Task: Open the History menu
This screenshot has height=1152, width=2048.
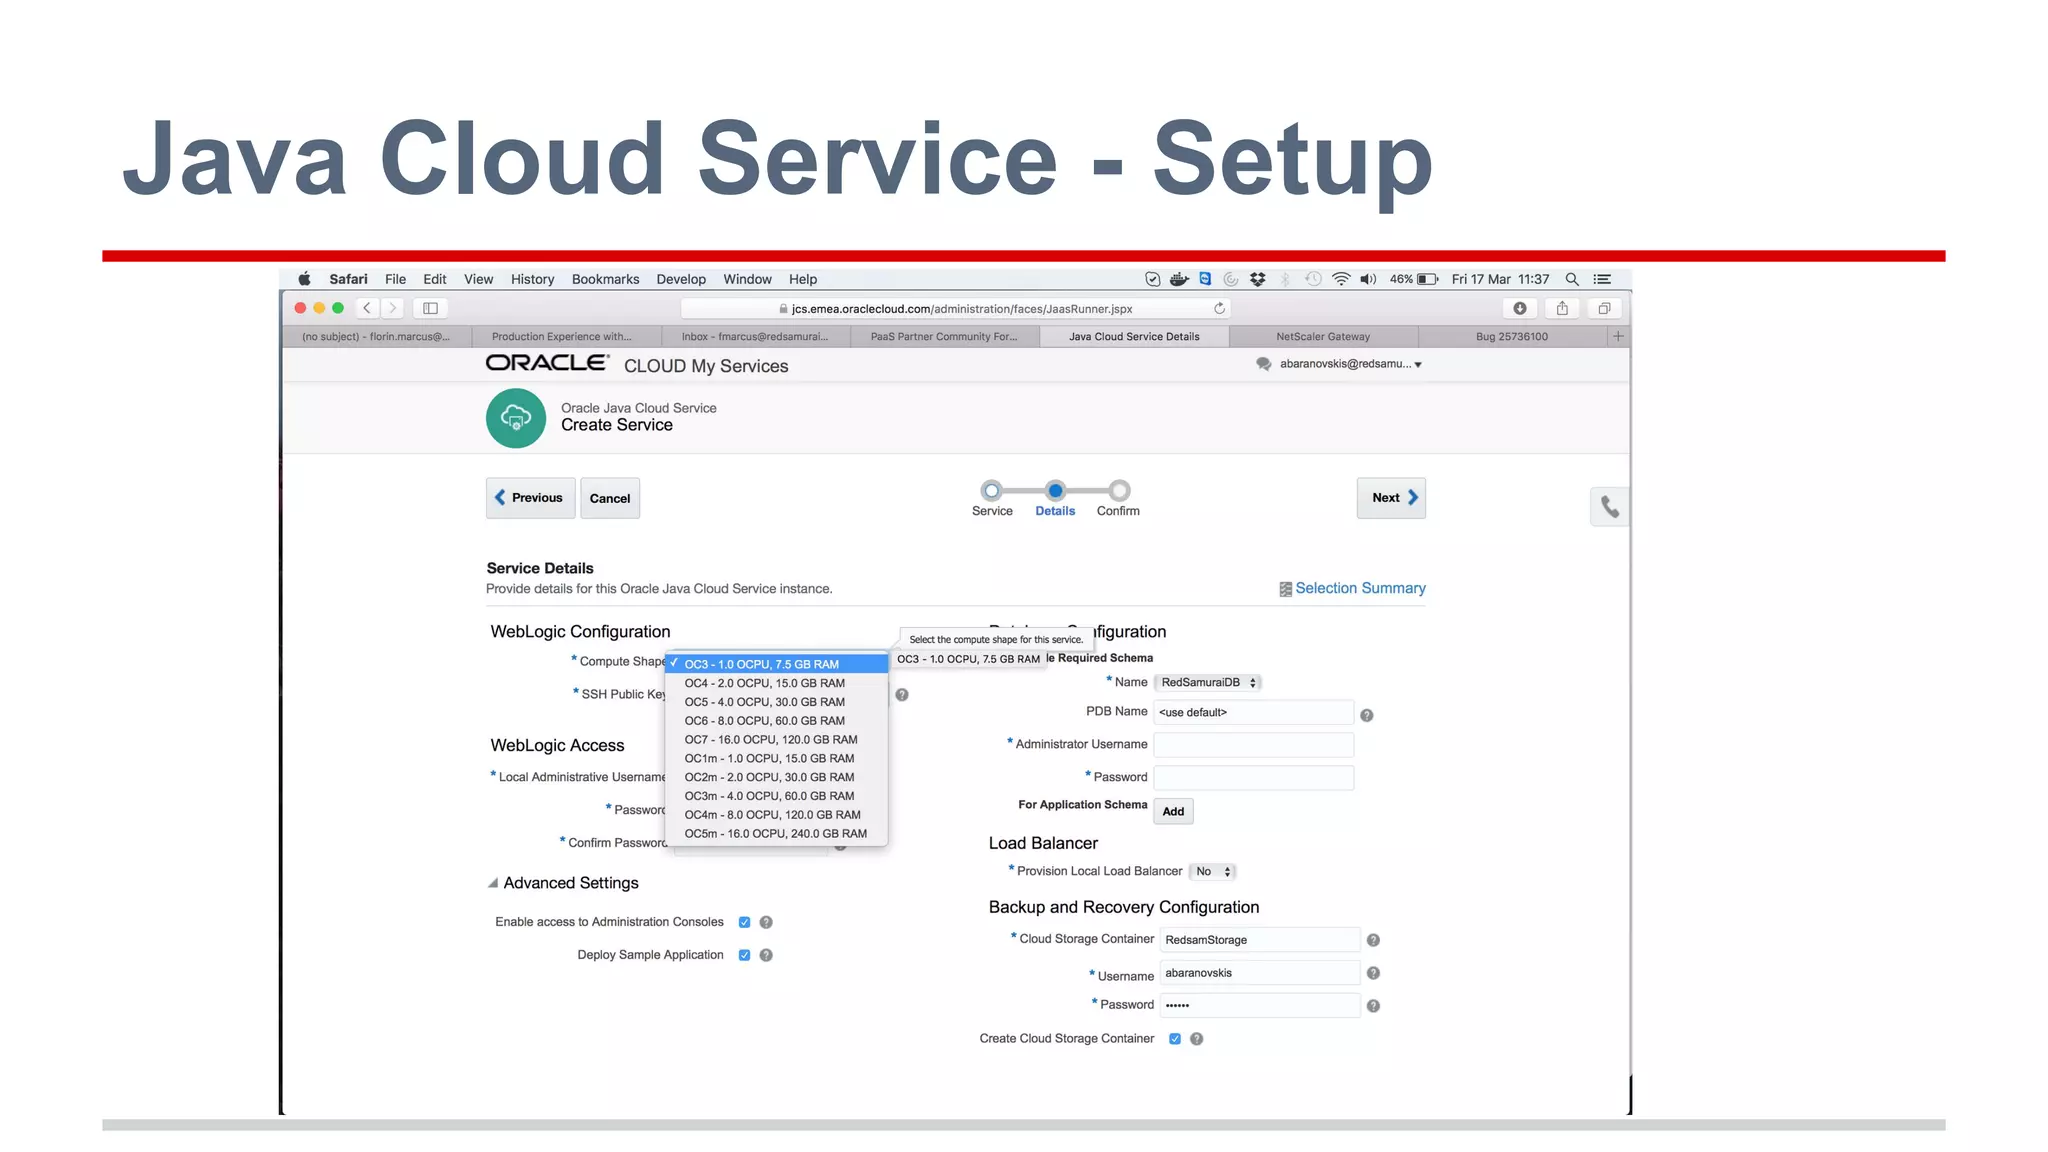Action: [x=532, y=279]
